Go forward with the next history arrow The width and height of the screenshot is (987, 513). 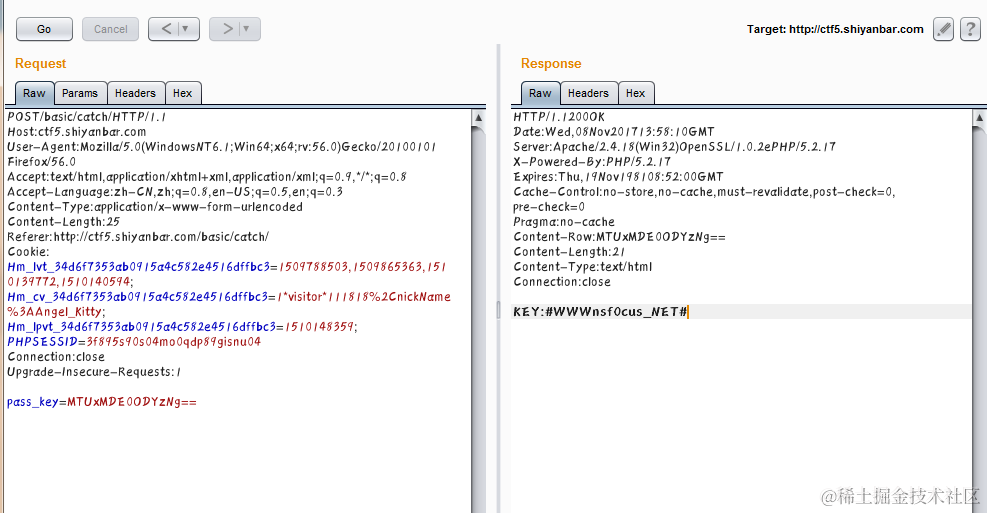tap(227, 29)
